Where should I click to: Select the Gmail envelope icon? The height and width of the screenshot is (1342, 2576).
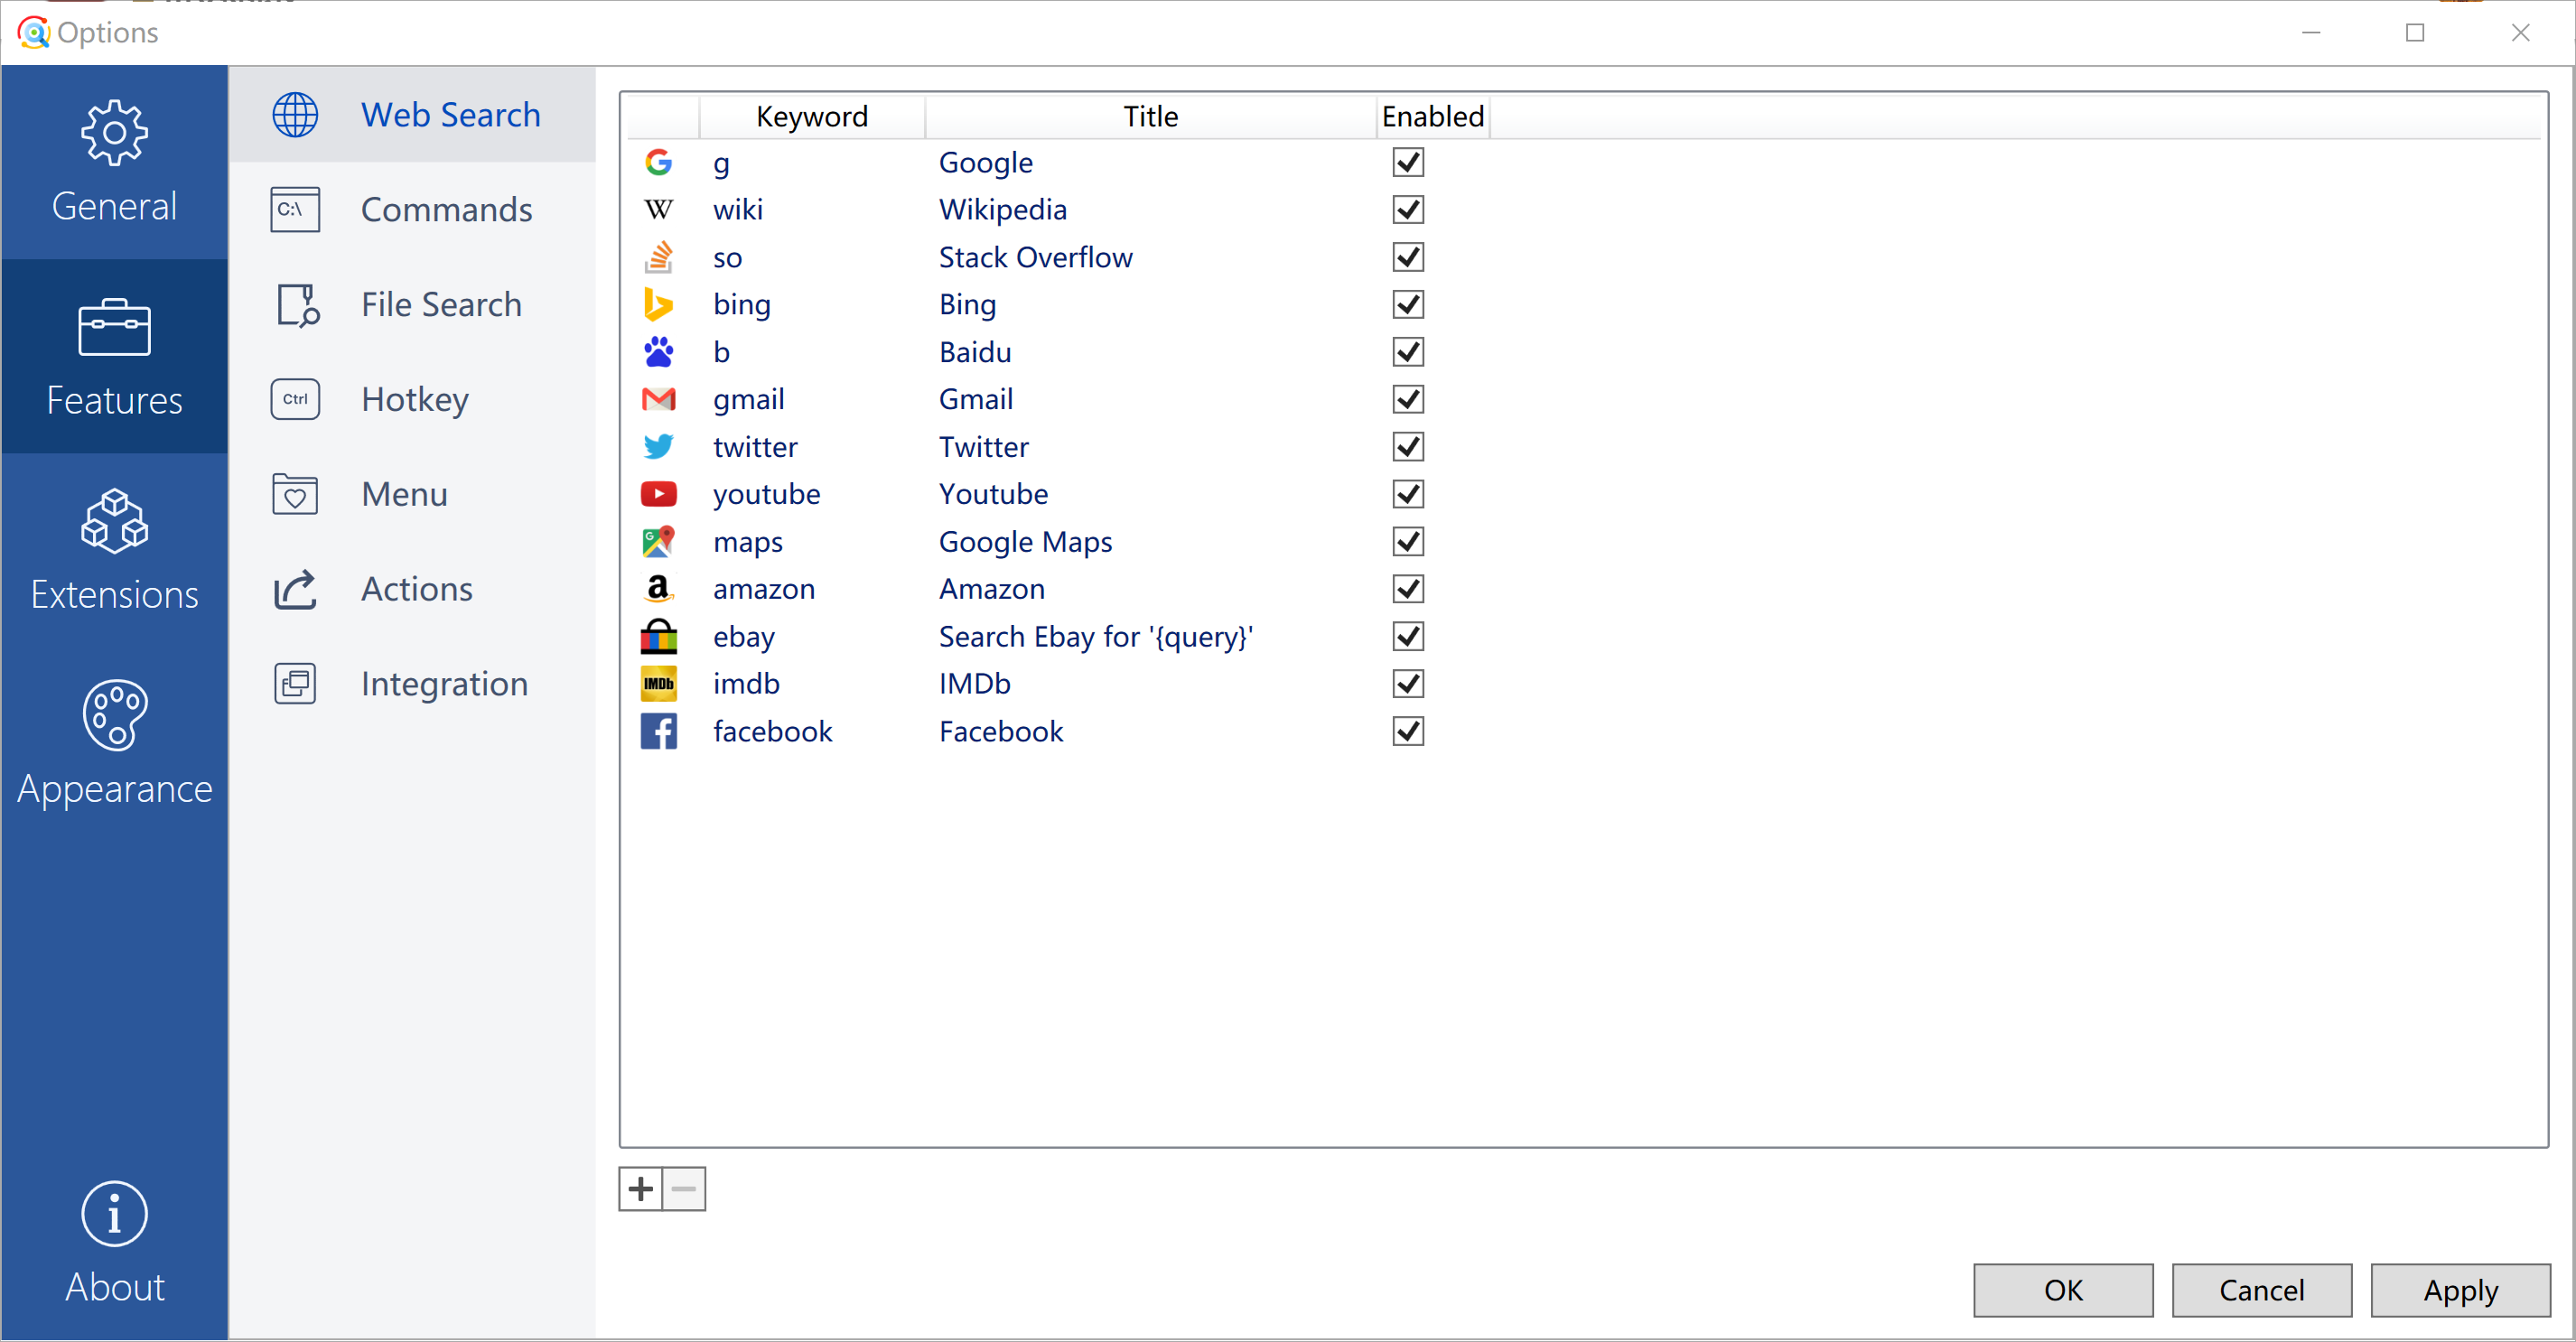pyautogui.click(x=658, y=399)
